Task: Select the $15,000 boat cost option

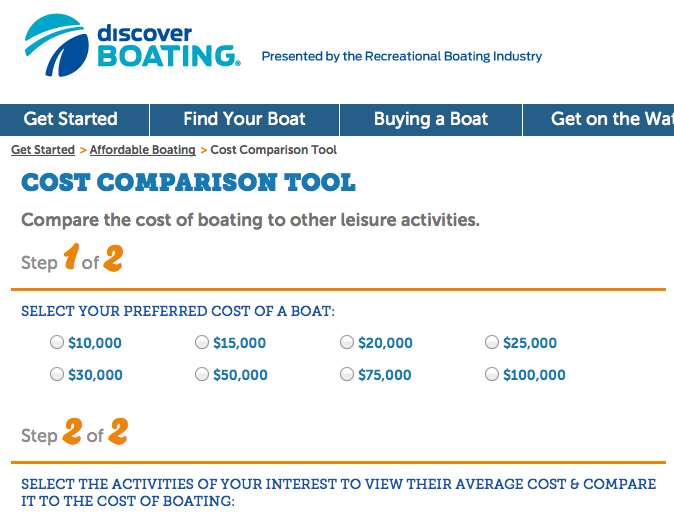Action: tap(202, 343)
